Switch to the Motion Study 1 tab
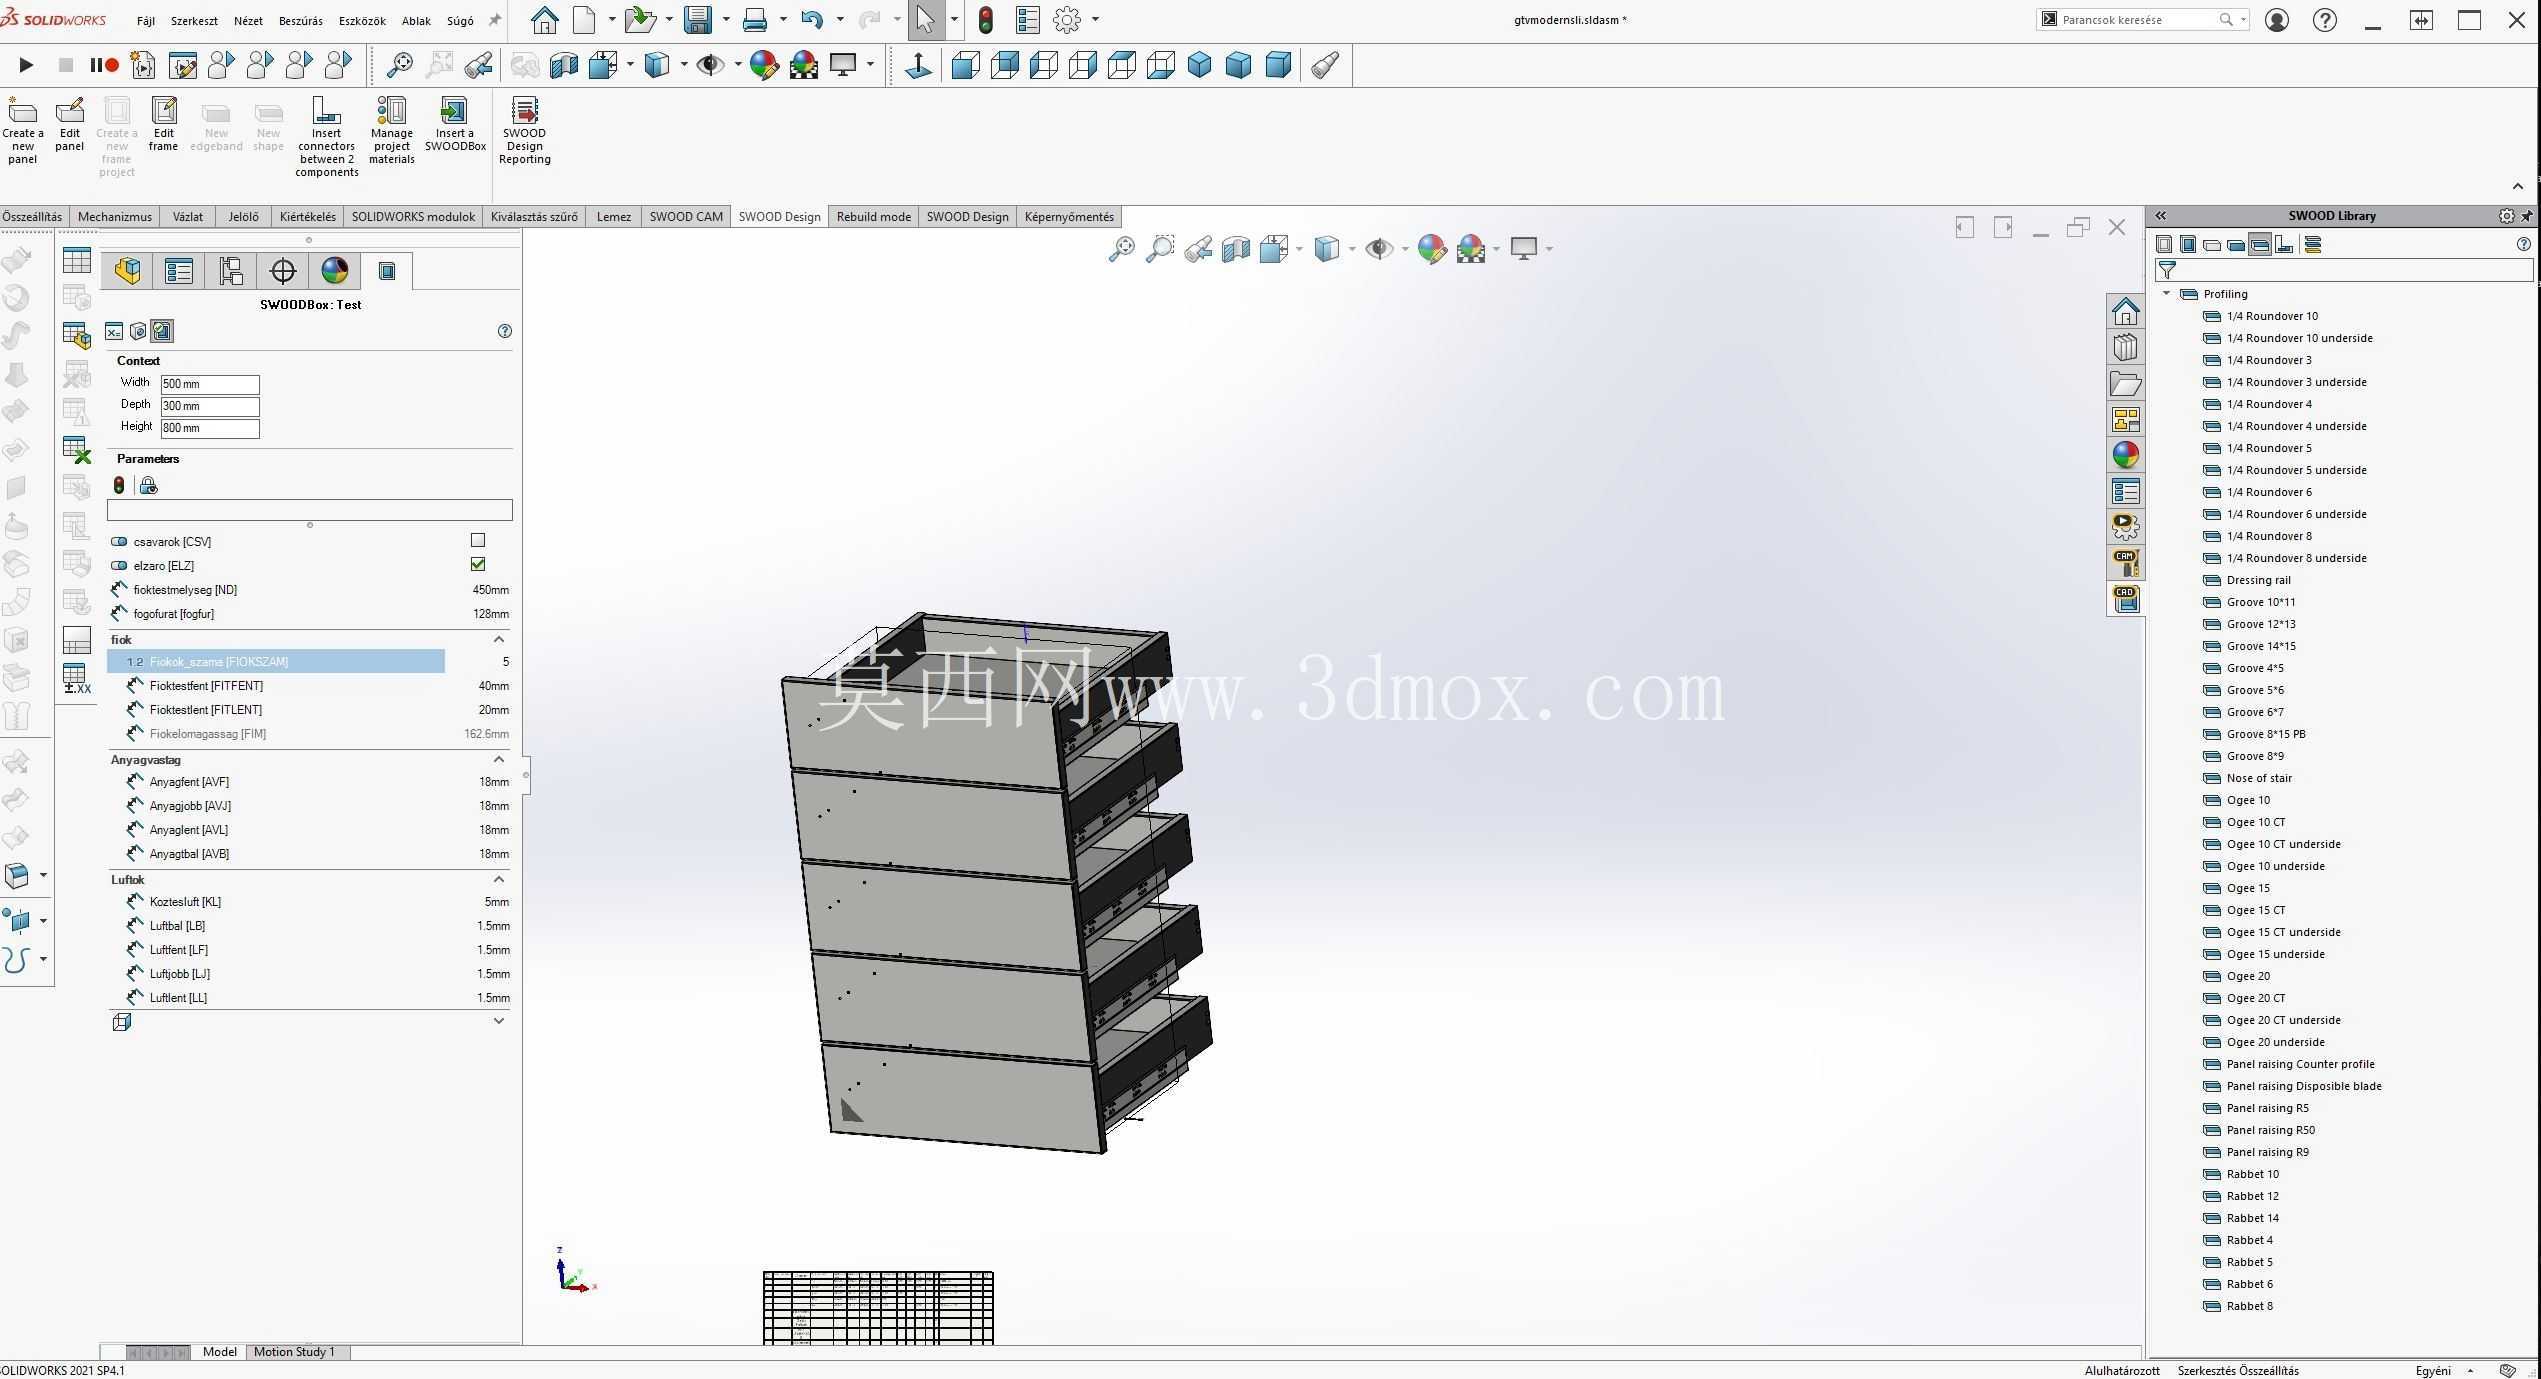The image size is (2541, 1379). point(294,1352)
